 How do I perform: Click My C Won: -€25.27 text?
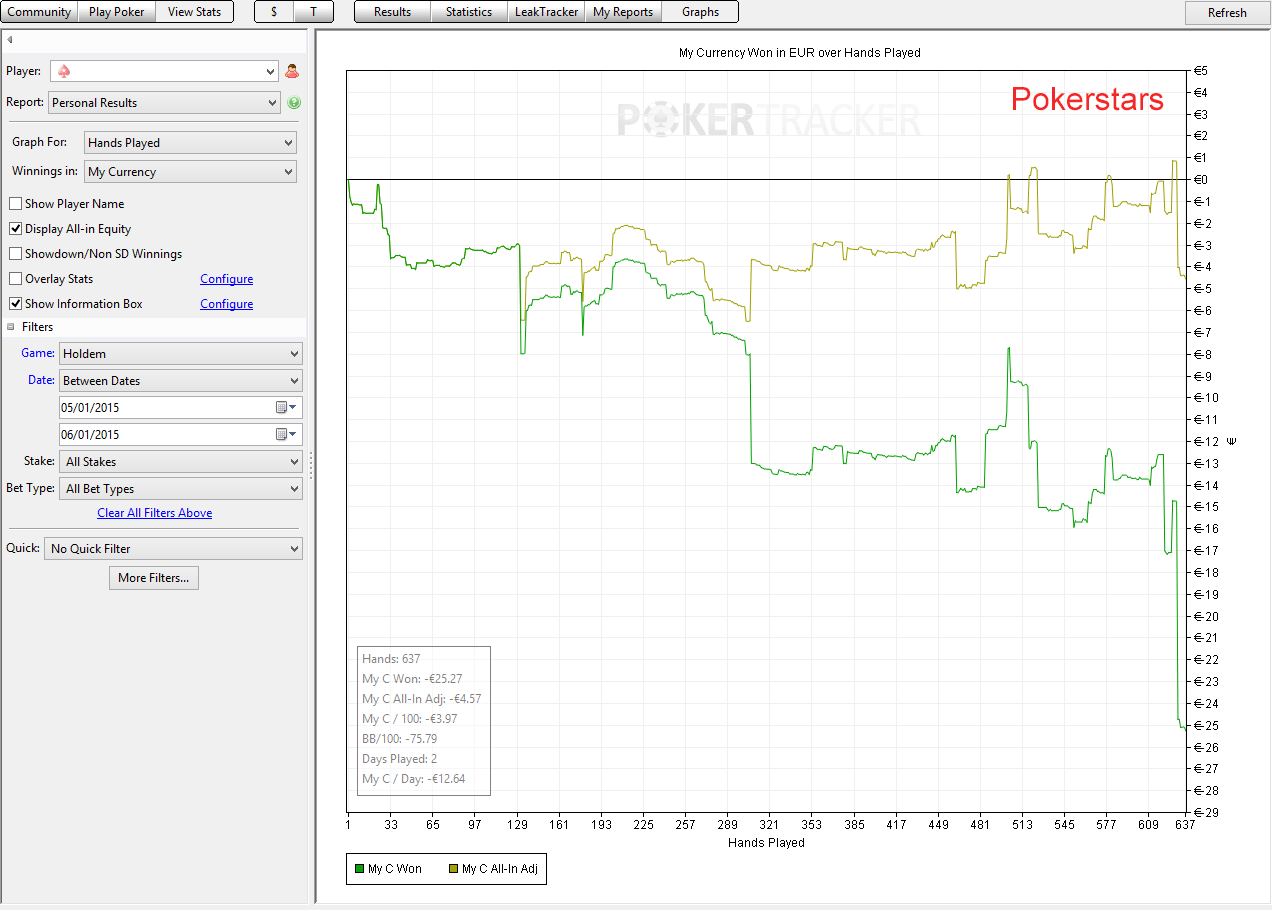pyautogui.click(x=412, y=679)
